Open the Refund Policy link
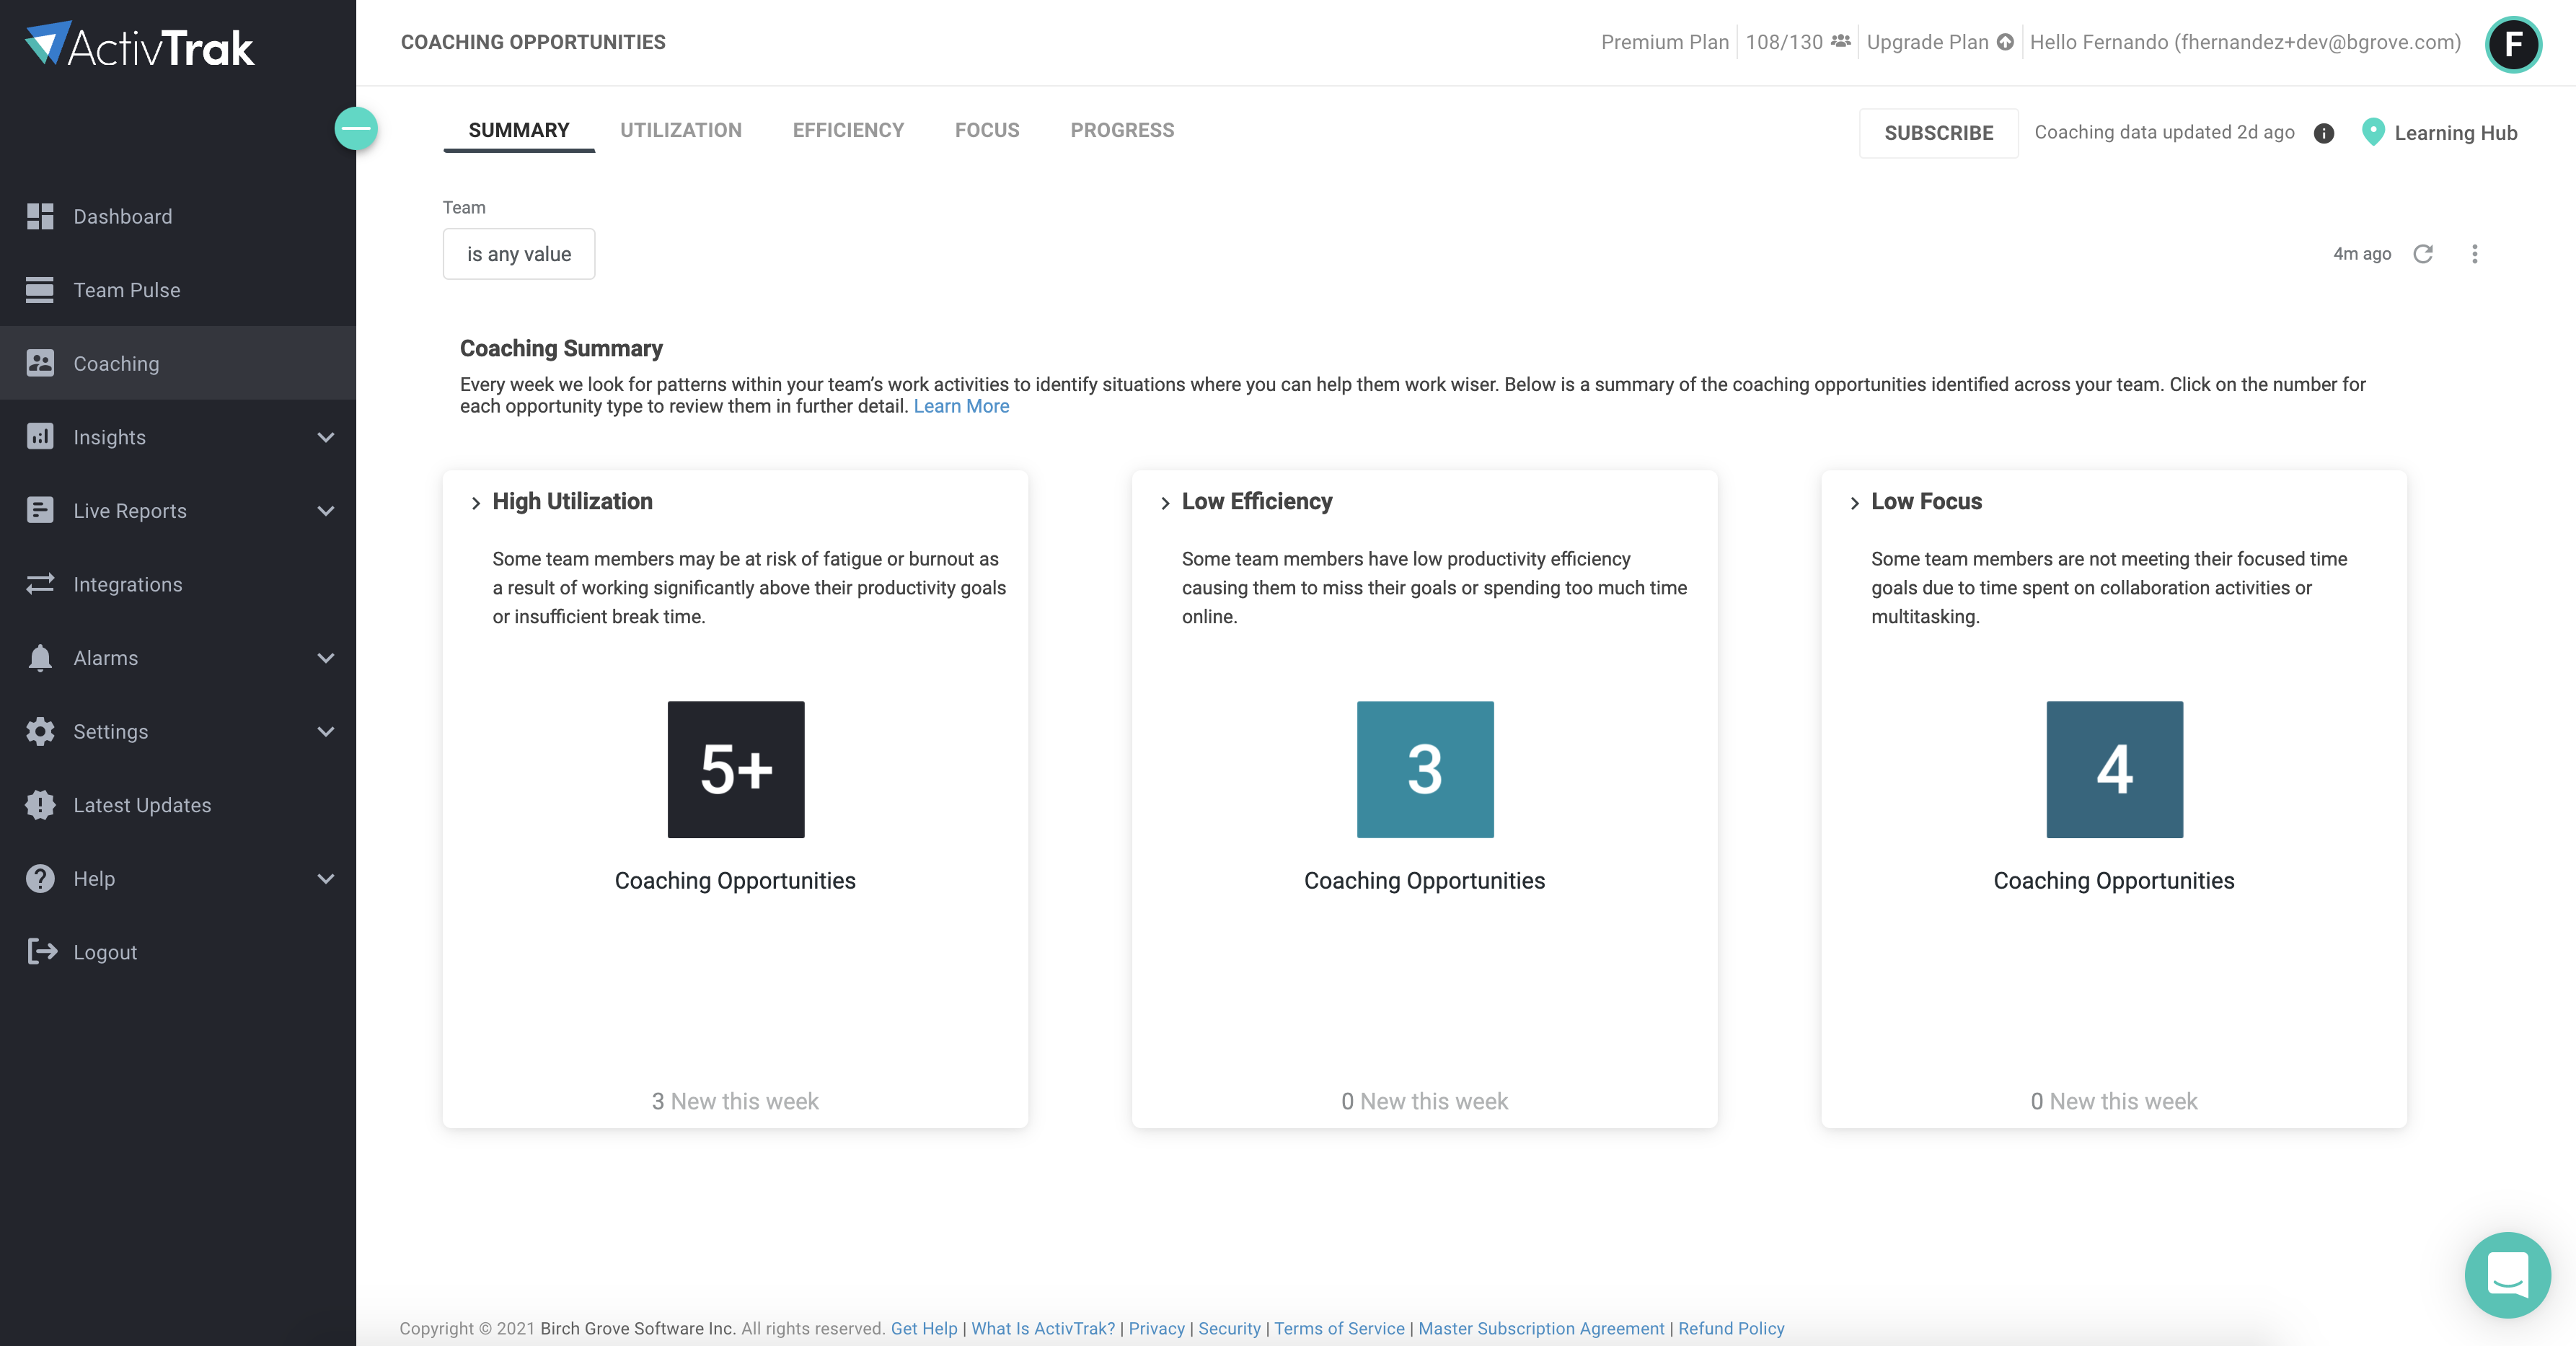Image resolution: width=2576 pixels, height=1346 pixels. 1731,1328
